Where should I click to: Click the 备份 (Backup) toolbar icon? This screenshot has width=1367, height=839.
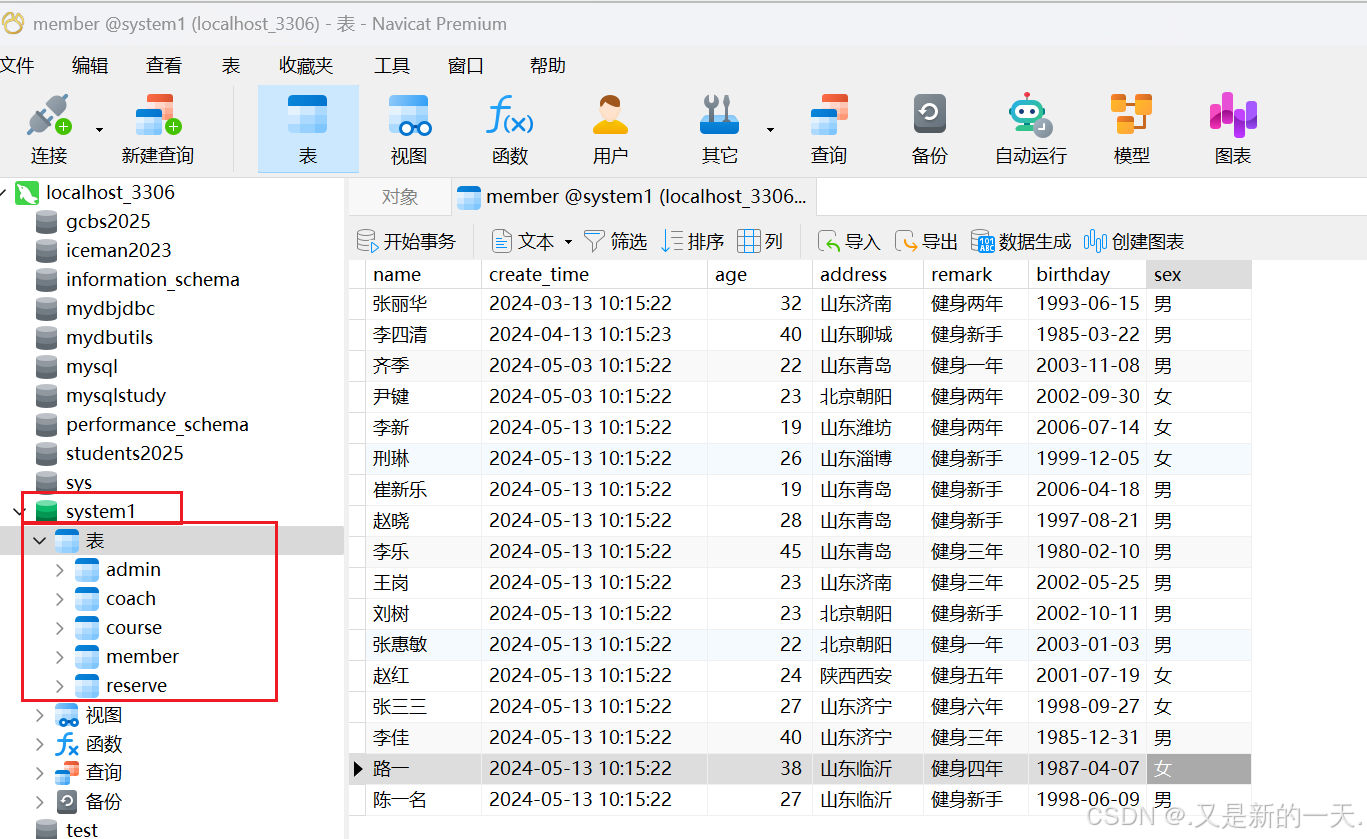pyautogui.click(x=929, y=128)
